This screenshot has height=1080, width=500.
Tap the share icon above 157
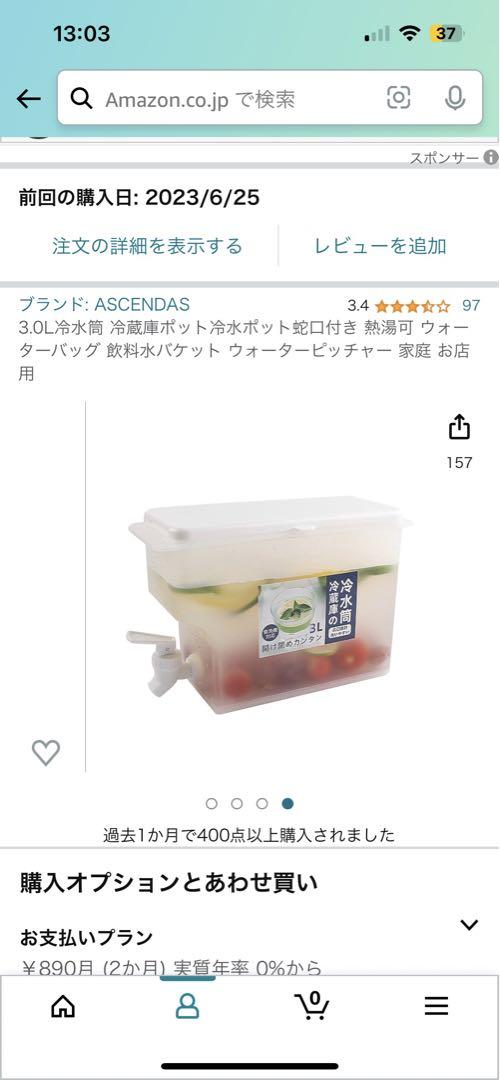pyautogui.click(x=459, y=427)
